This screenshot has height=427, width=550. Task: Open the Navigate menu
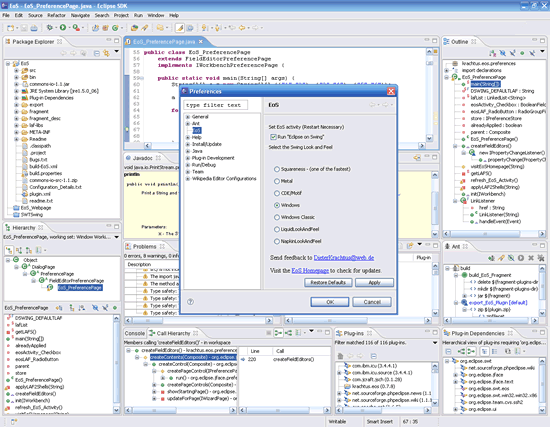pyautogui.click(x=80, y=15)
